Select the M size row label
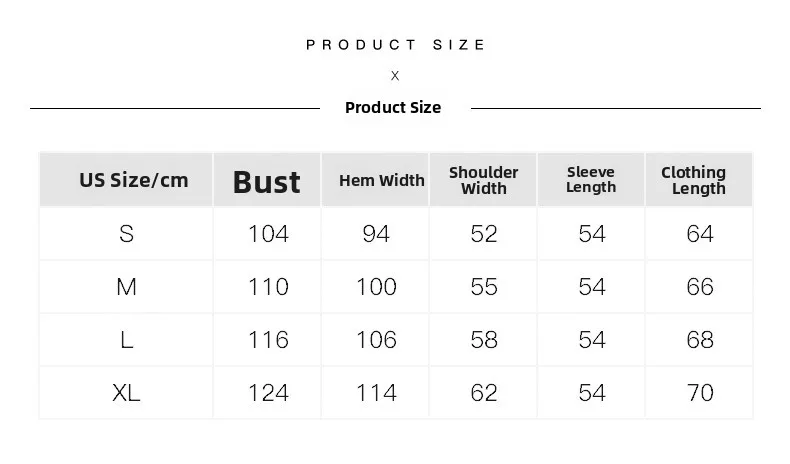This screenshot has width=790, height=464. pyautogui.click(x=126, y=287)
